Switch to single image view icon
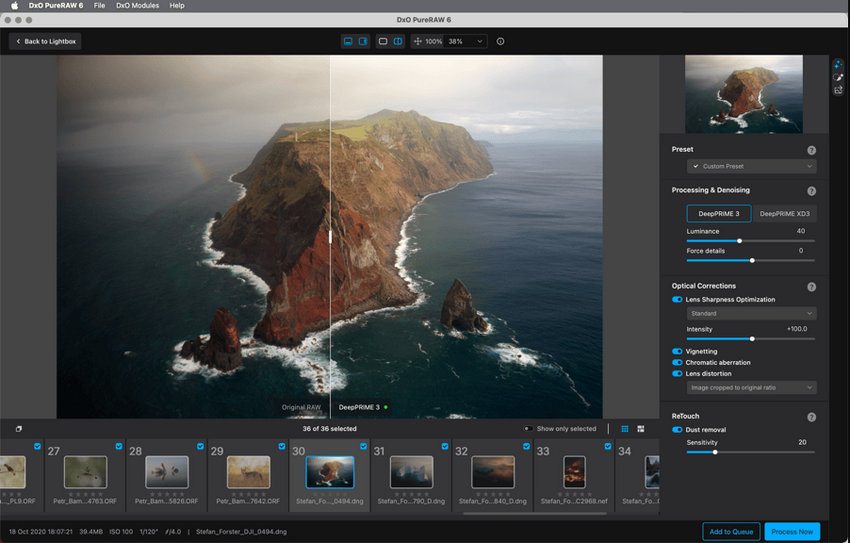 (x=382, y=41)
